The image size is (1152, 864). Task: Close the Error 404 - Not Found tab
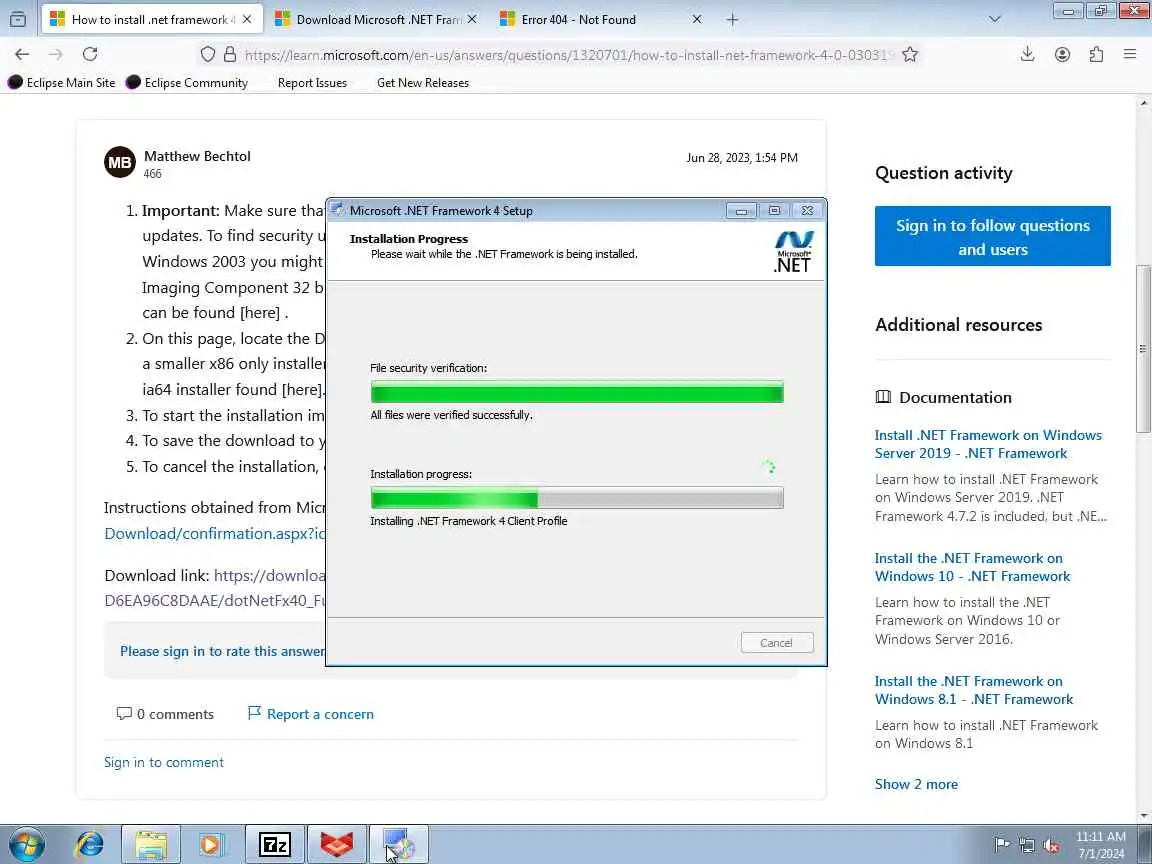[x=696, y=20]
